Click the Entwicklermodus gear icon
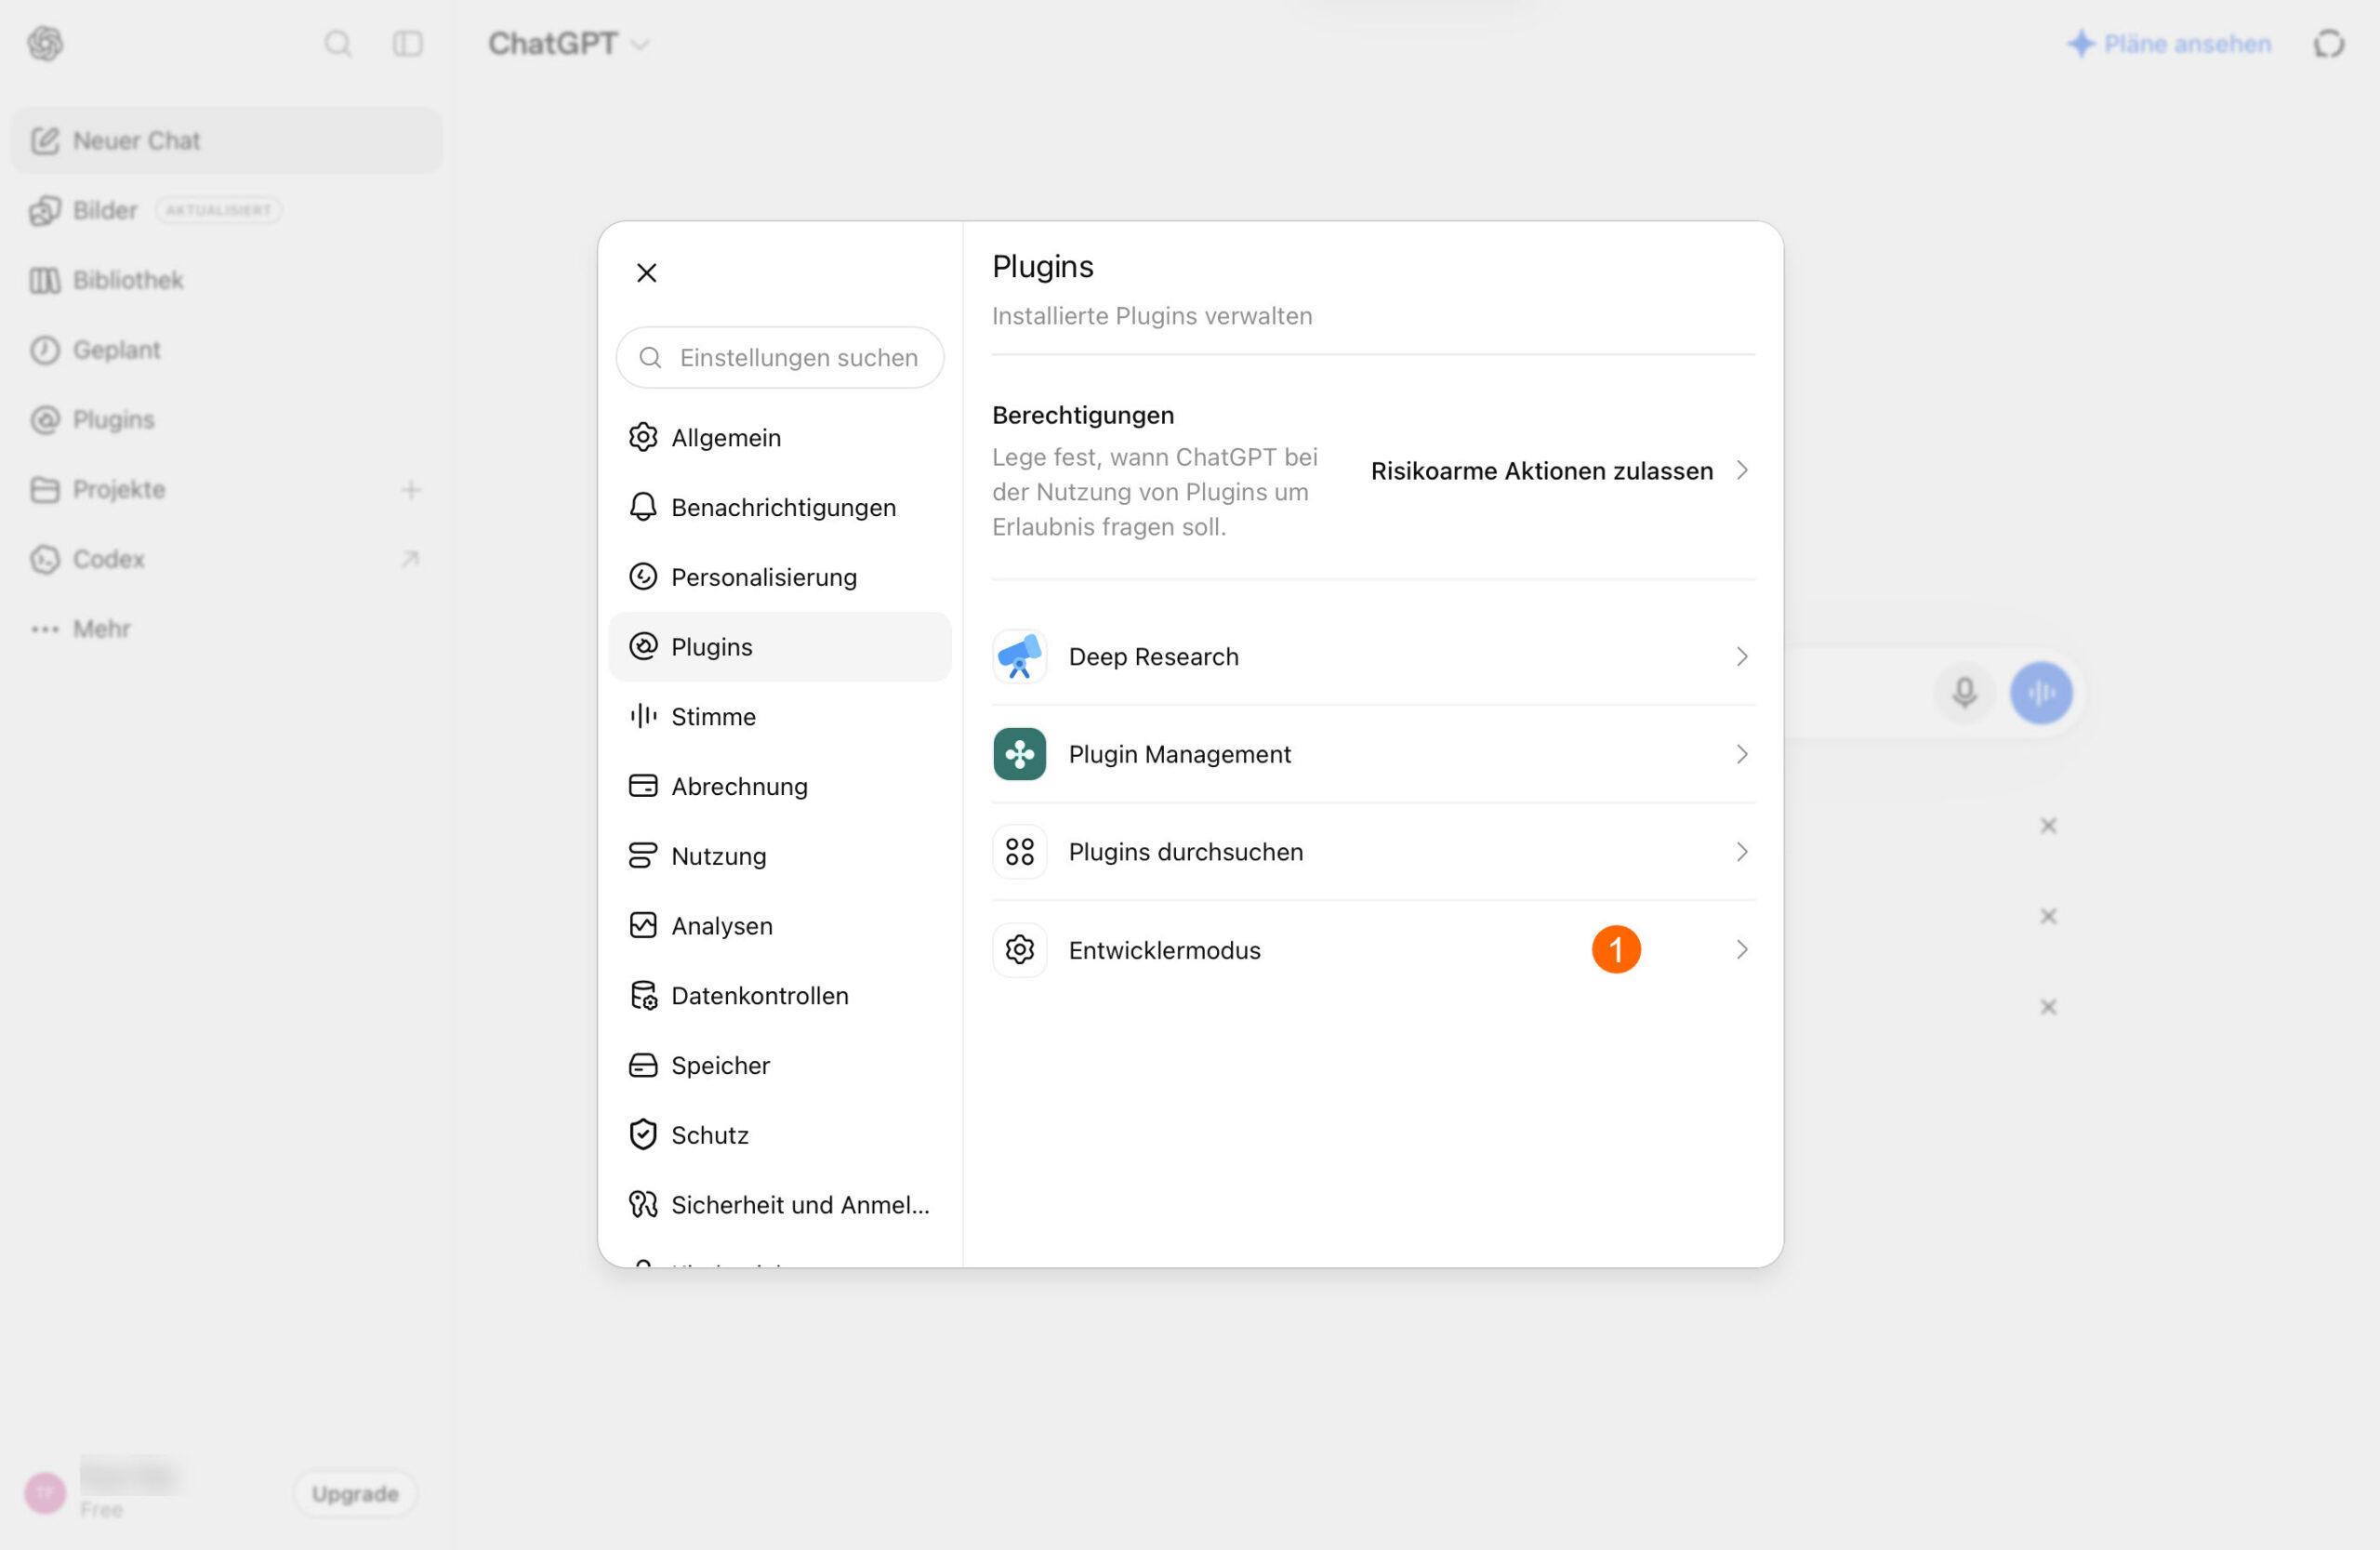The width and height of the screenshot is (2380, 1550). pyautogui.click(x=1019, y=950)
